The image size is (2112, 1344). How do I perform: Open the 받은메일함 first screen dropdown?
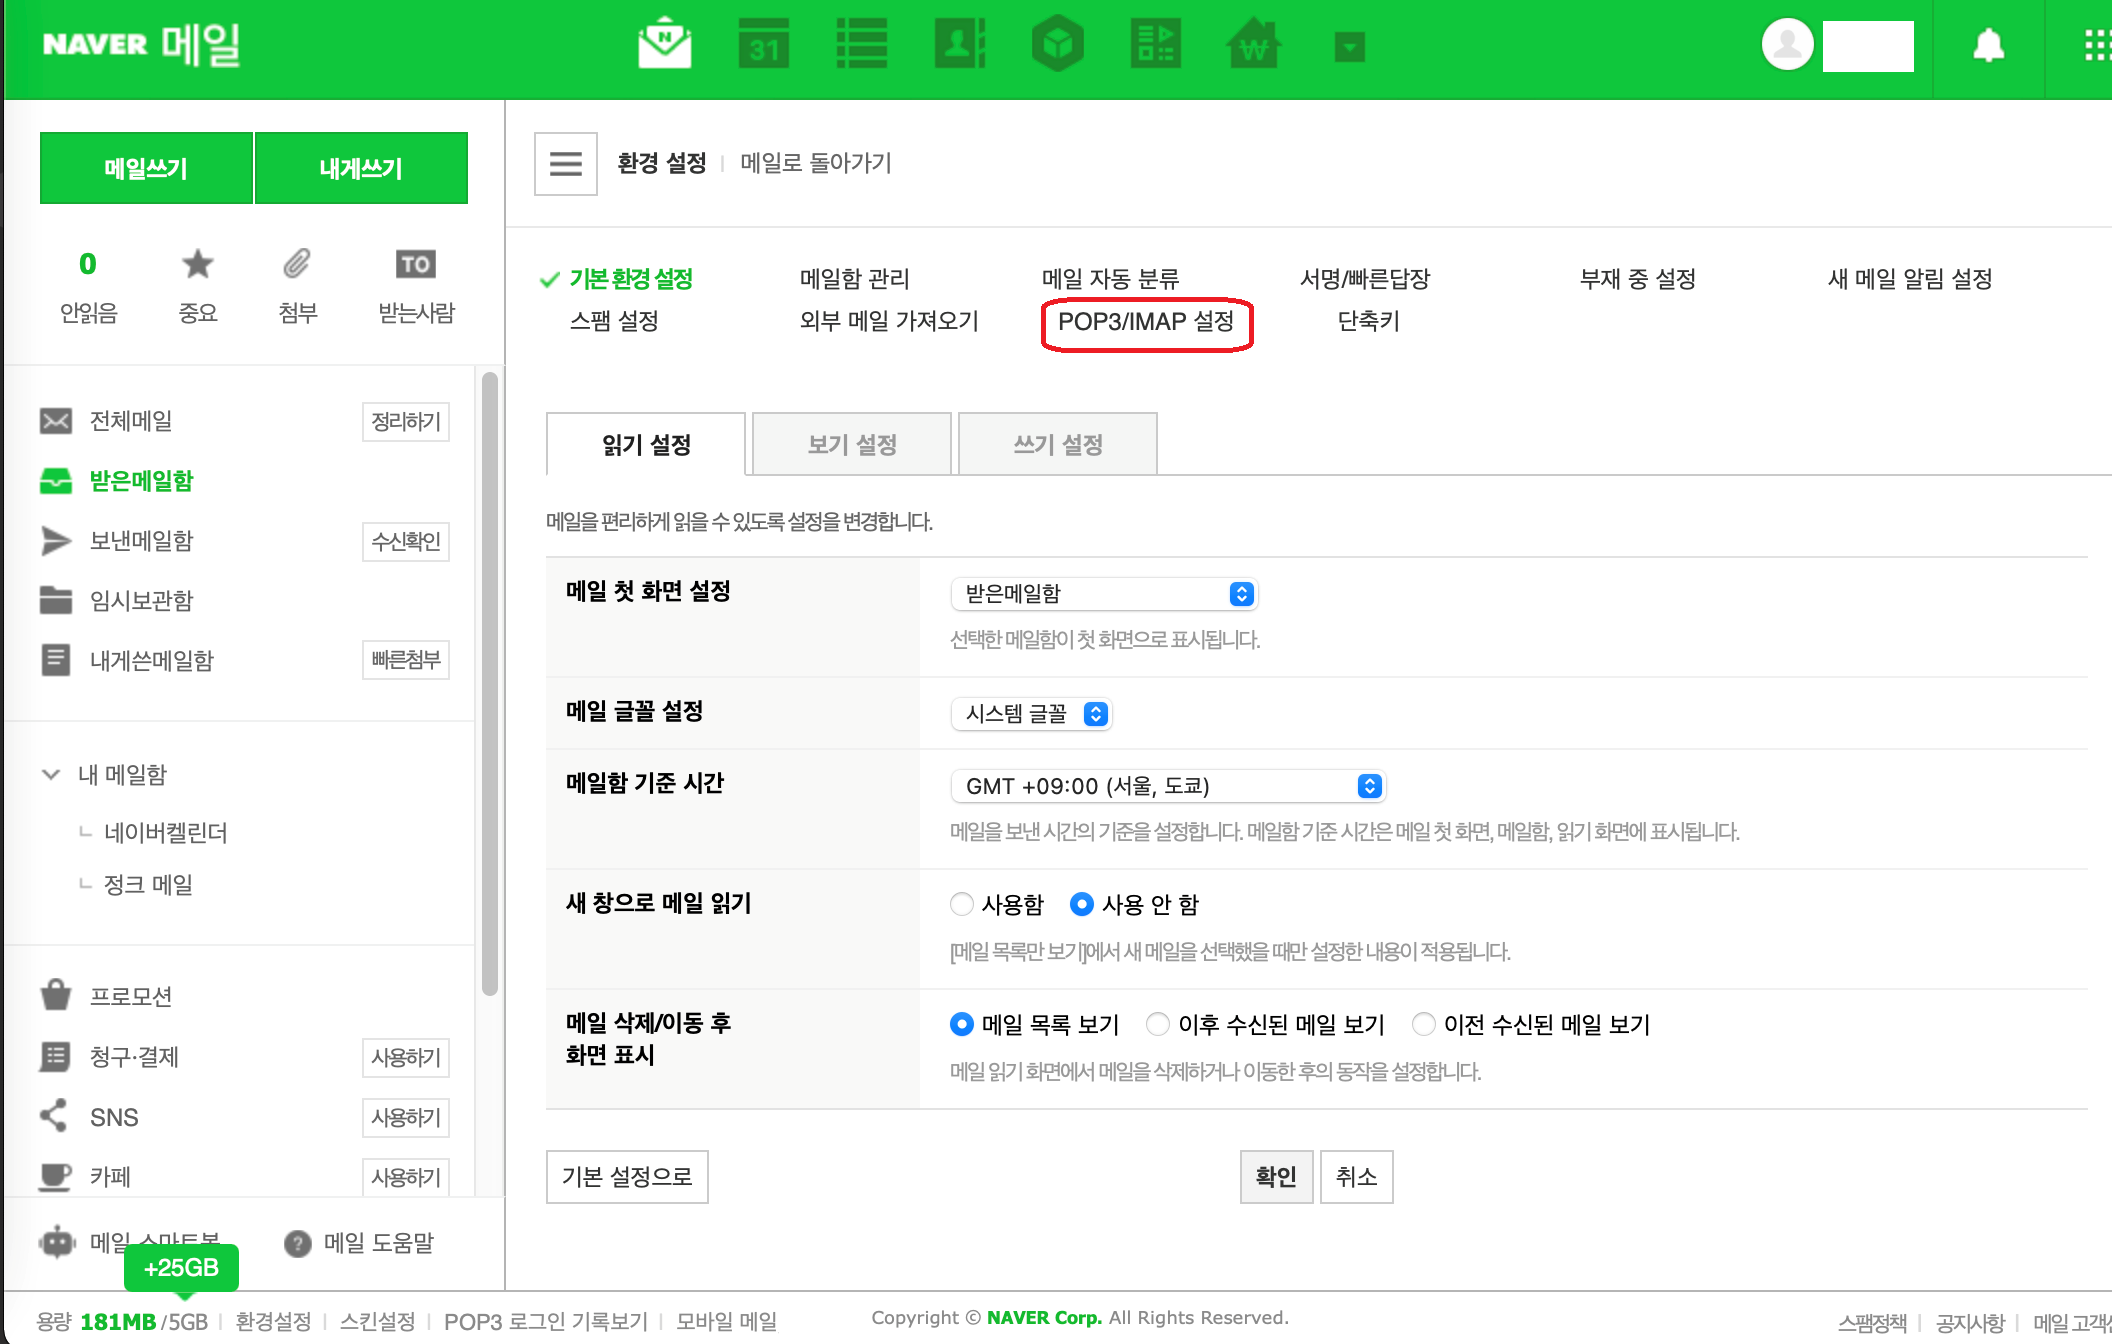pyautogui.click(x=1104, y=594)
